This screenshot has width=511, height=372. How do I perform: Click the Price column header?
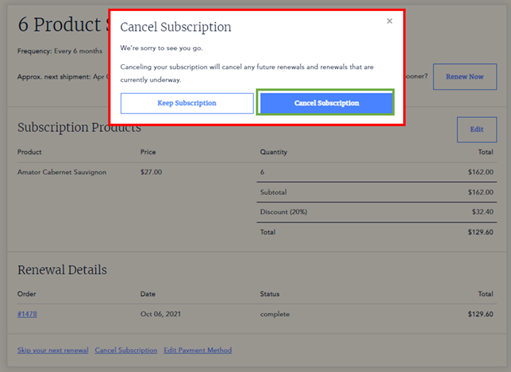point(148,152)
